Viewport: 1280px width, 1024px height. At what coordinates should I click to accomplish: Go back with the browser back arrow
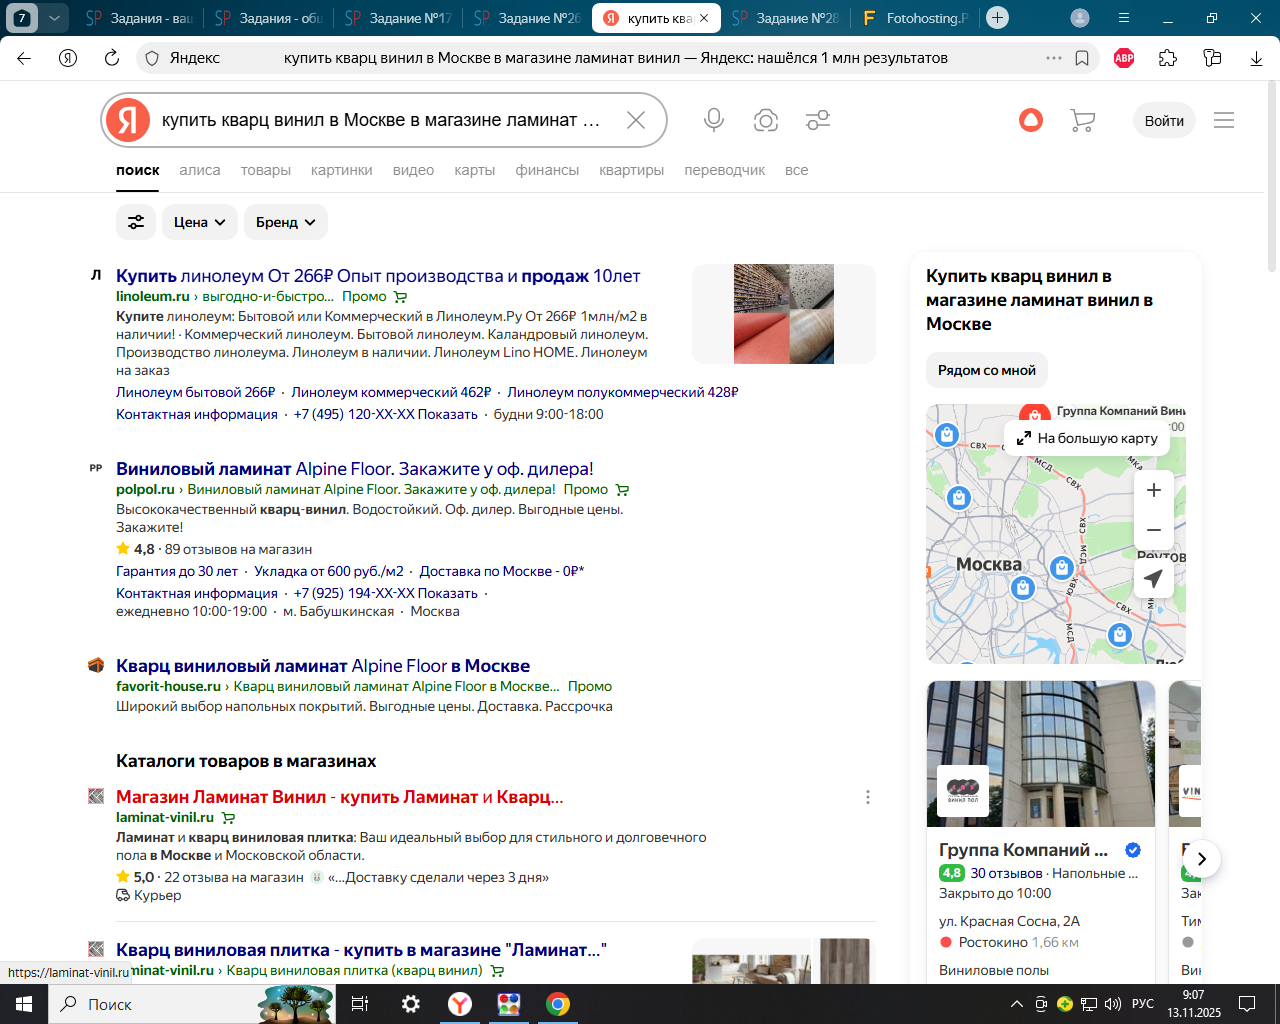click(24, 58)
